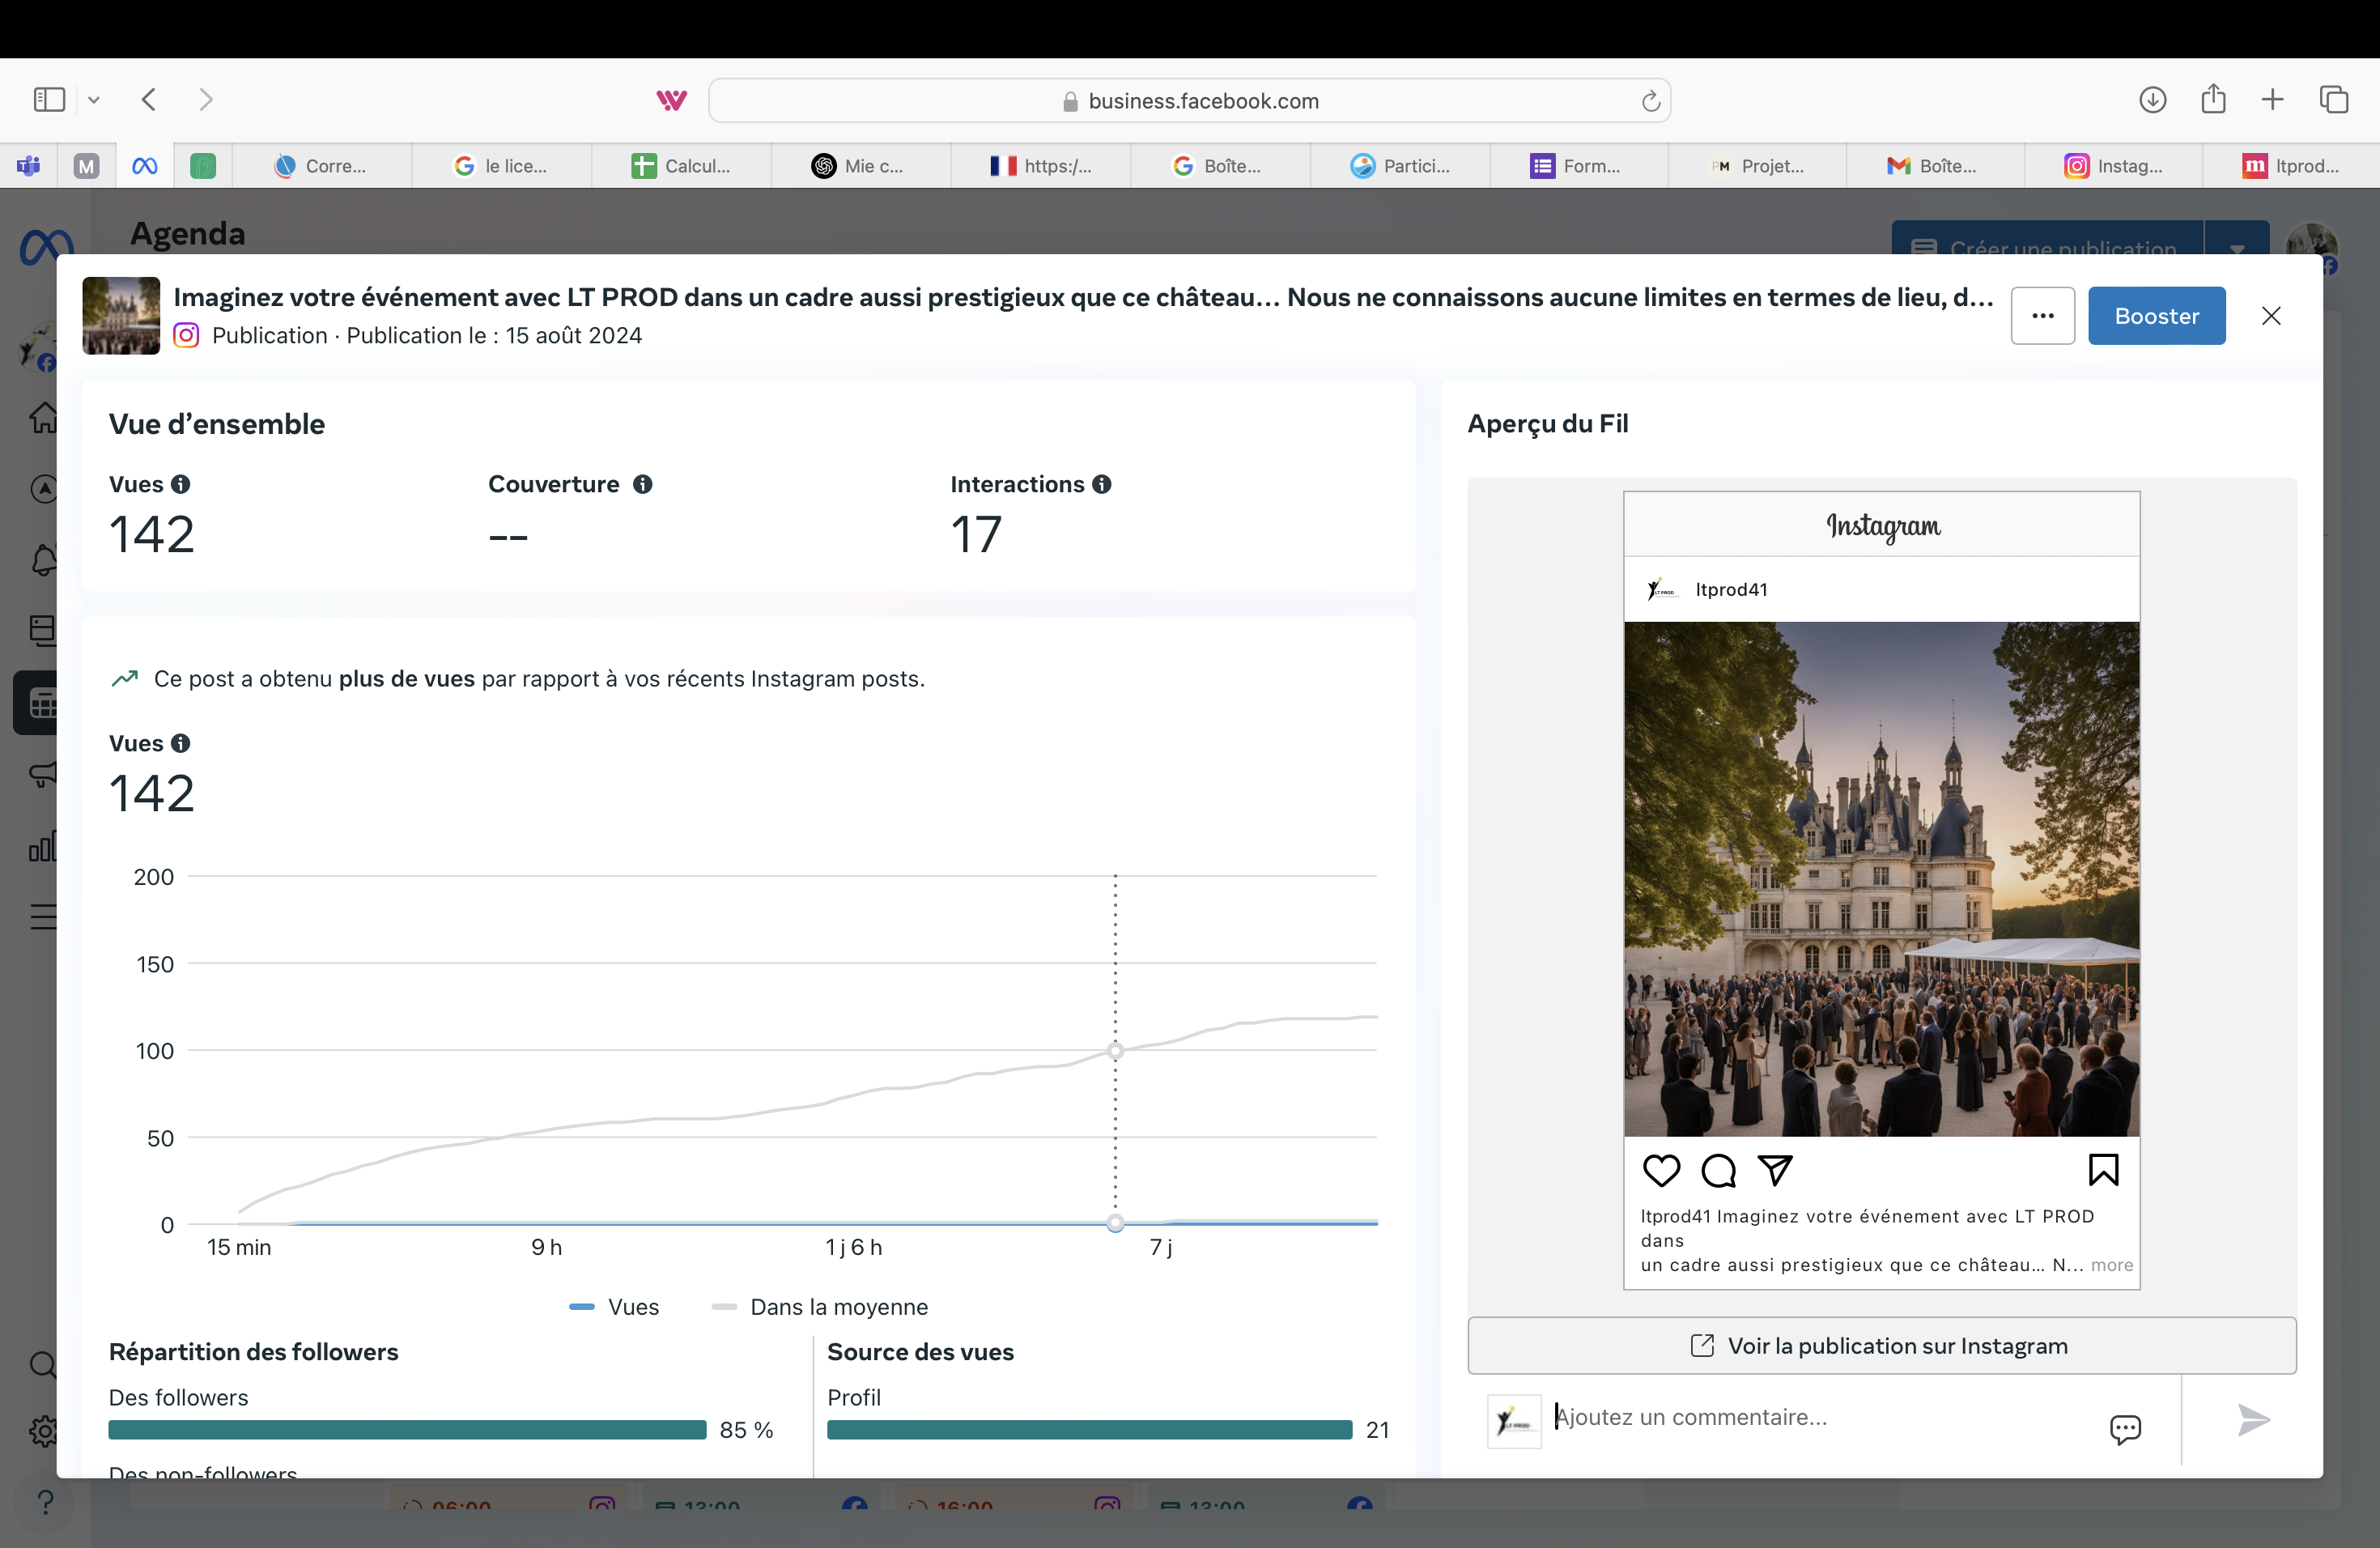The image size is (2380, 1548).
Task: Click the Instagram comment bubble icon
Action: coord(1718,1170)
